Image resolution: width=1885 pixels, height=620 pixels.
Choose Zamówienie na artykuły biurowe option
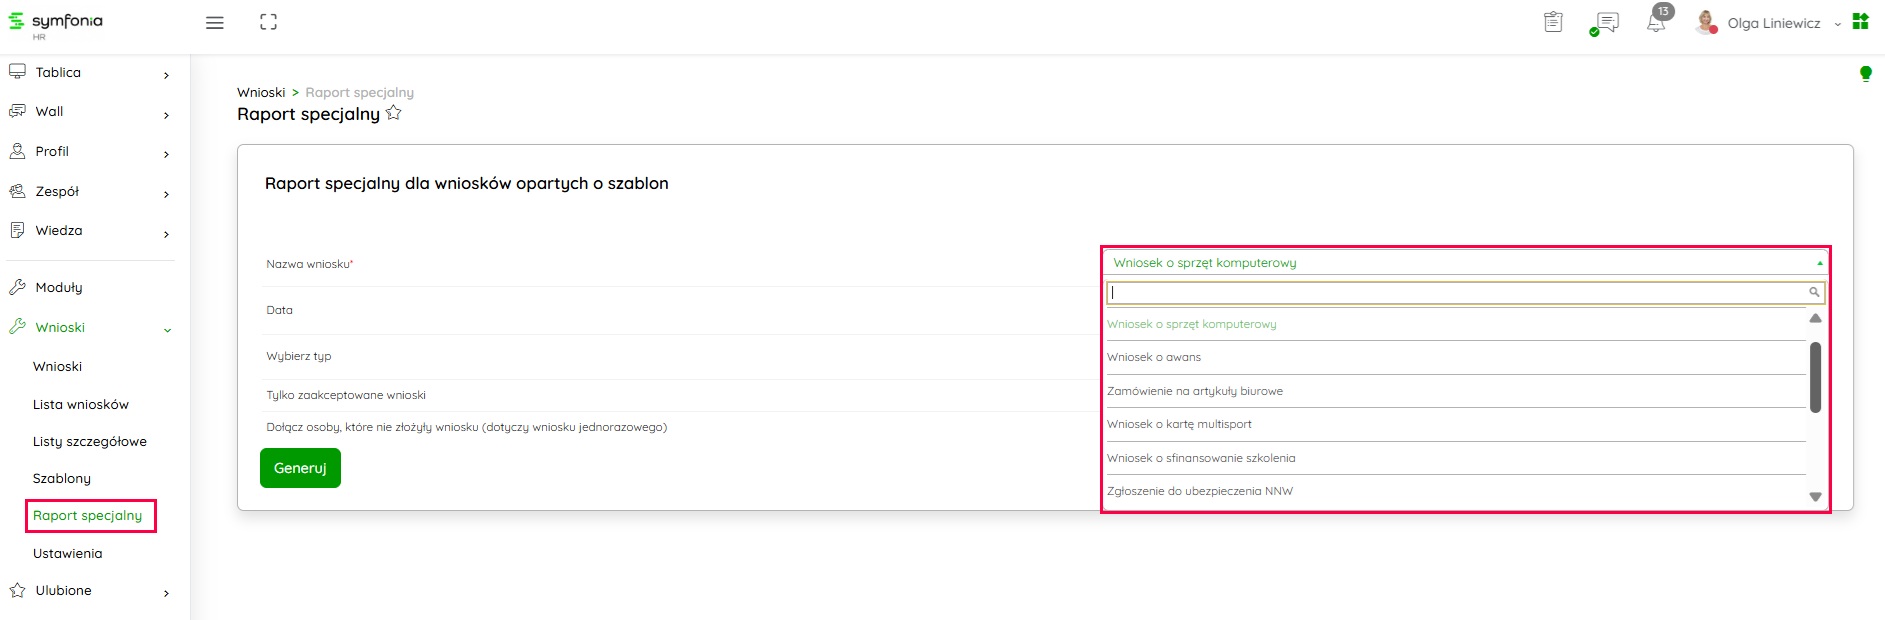click(1195, 391)
